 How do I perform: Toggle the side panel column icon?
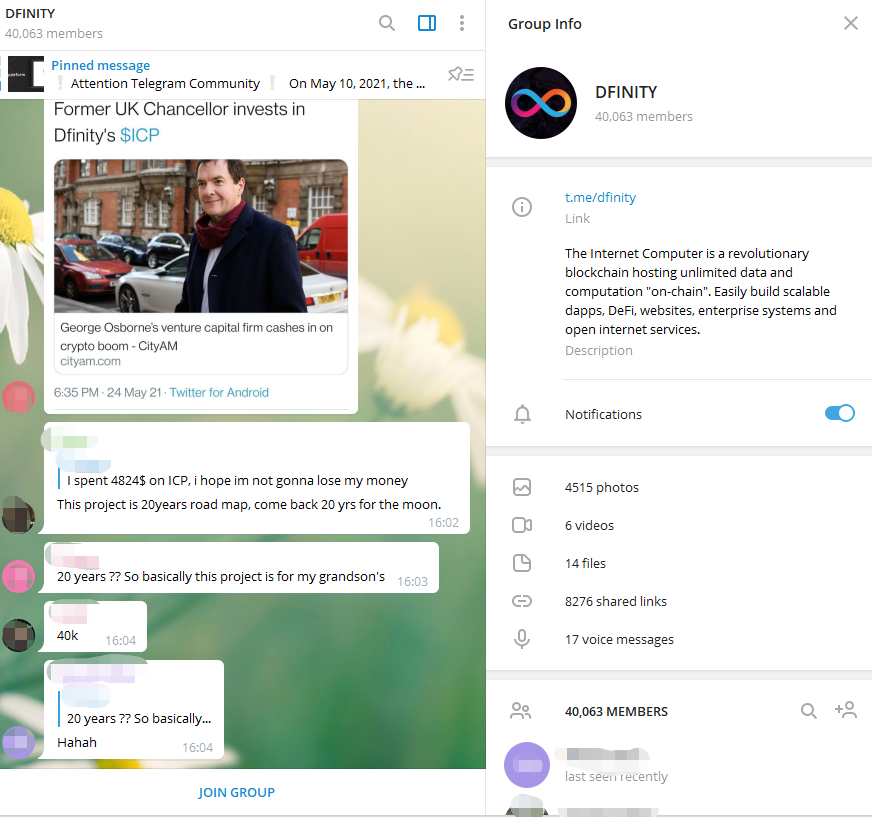(427, 23)
